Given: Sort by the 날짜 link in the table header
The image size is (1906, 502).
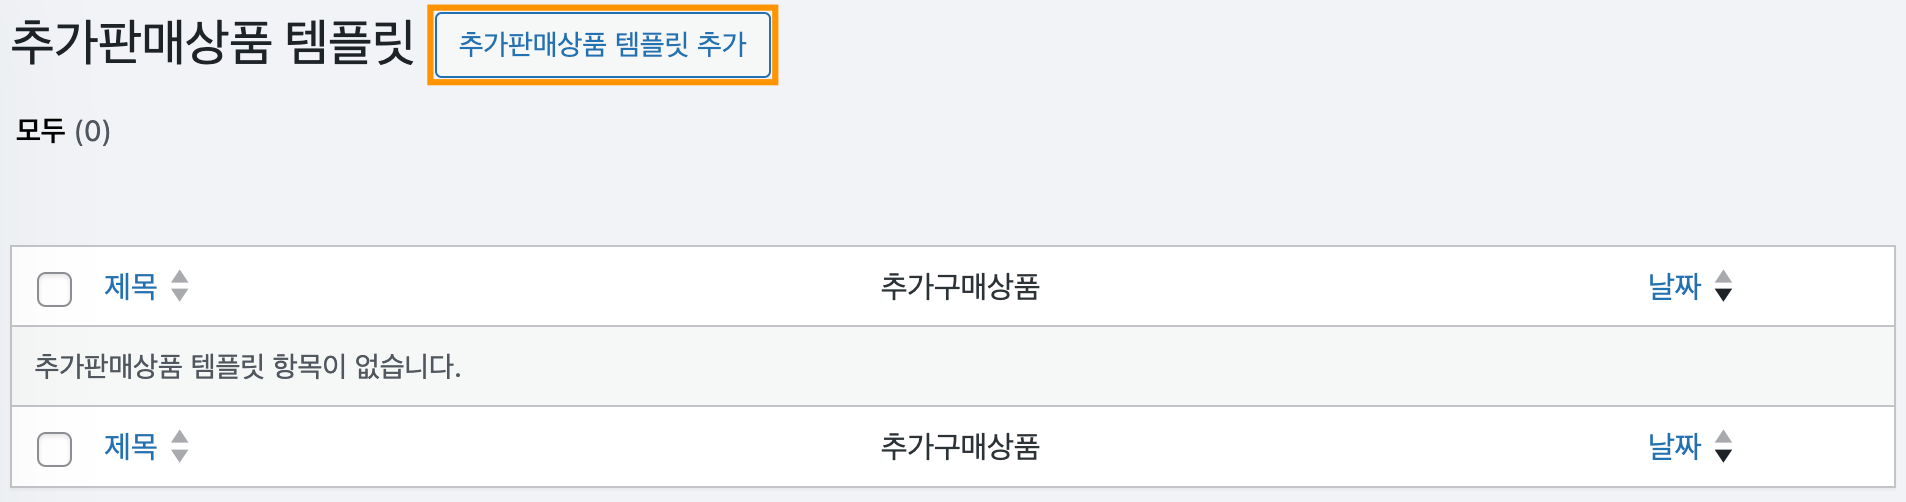Looking at the screenshot, I should (x=1674, y=287).
